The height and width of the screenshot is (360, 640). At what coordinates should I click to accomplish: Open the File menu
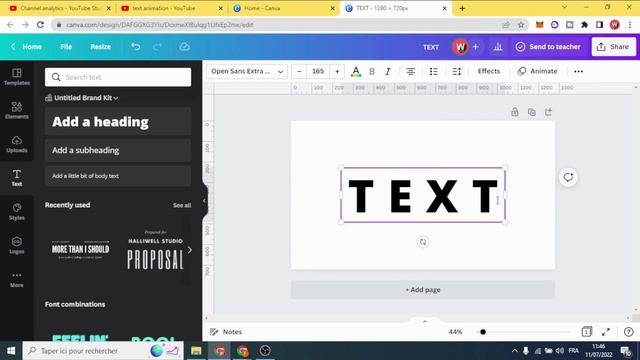[x=66, y=47]
